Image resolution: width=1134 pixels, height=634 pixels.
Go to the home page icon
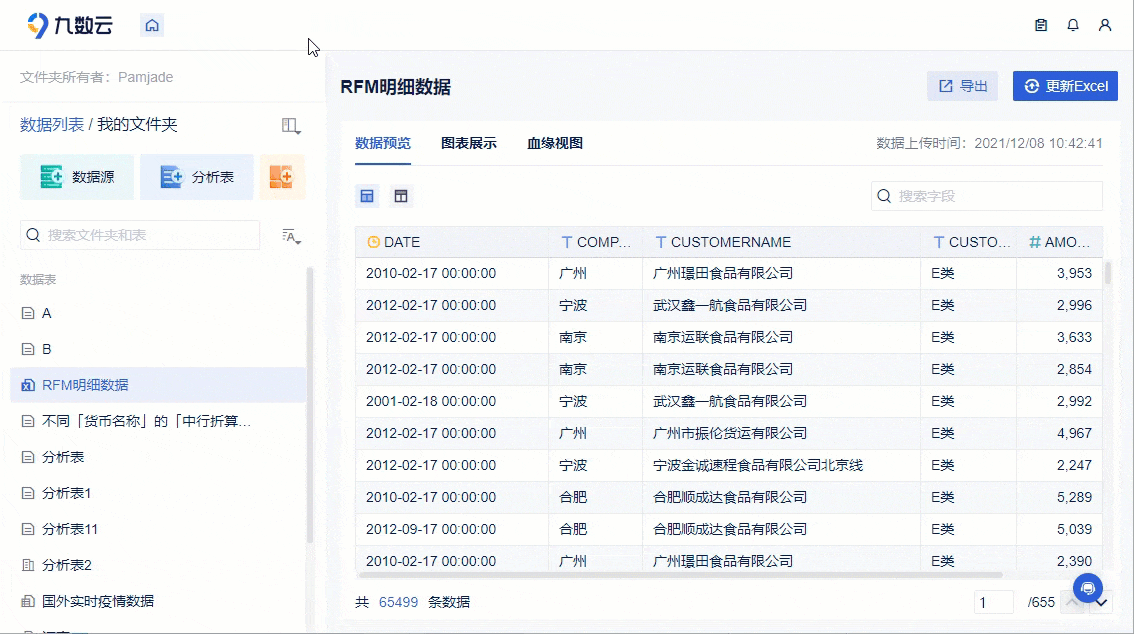point(152,25)
